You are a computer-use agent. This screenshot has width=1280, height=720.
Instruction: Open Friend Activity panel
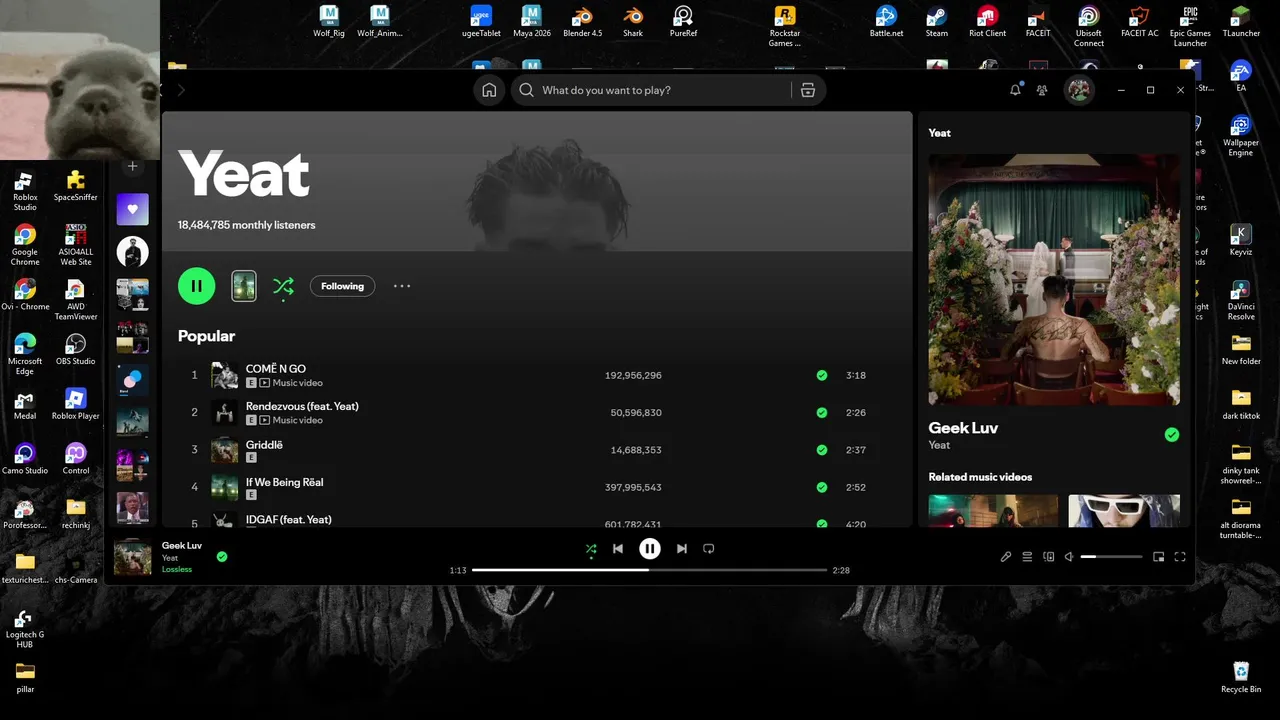pyautogui.click(x=1042, y=90)
